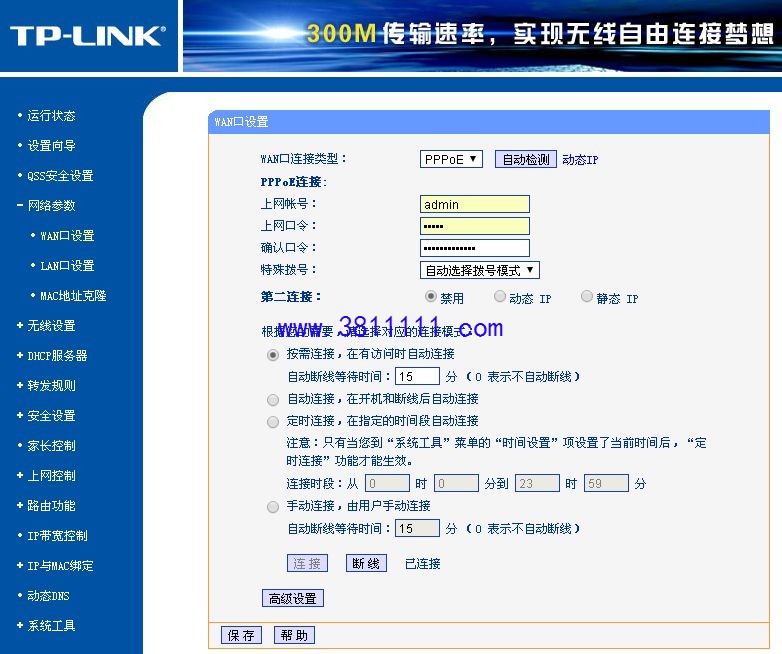Open 高级设置 advanced settings

point(293,598)
